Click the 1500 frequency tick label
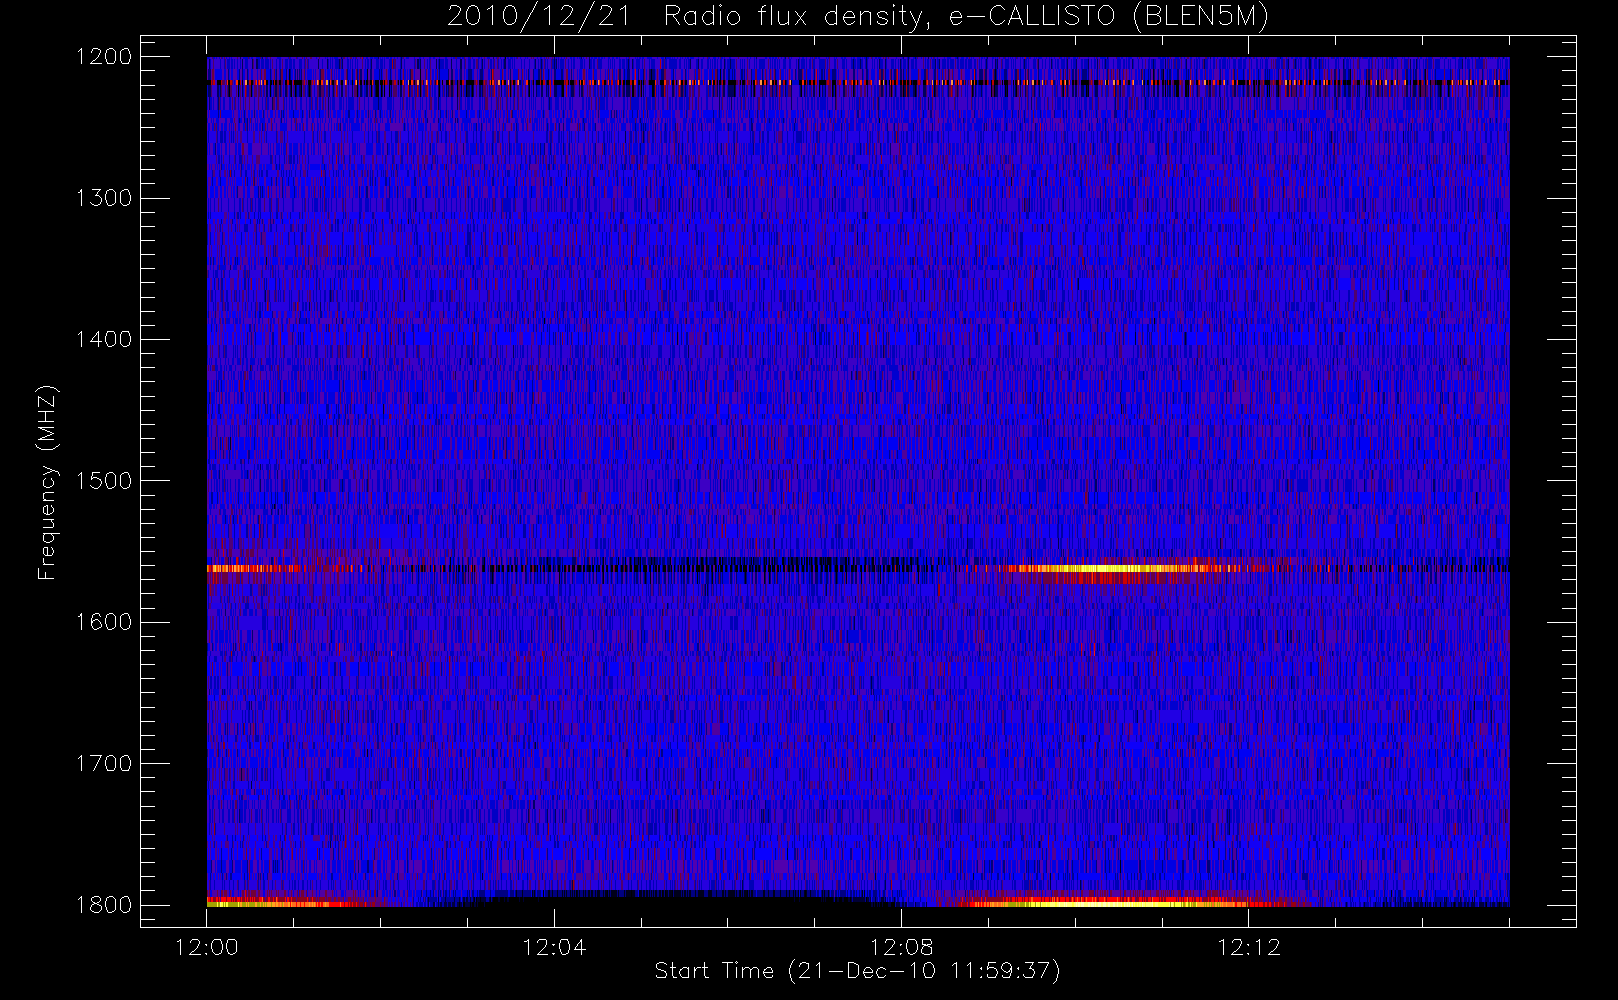The height and width of the screenshot is (1000, 1618). 104,481
